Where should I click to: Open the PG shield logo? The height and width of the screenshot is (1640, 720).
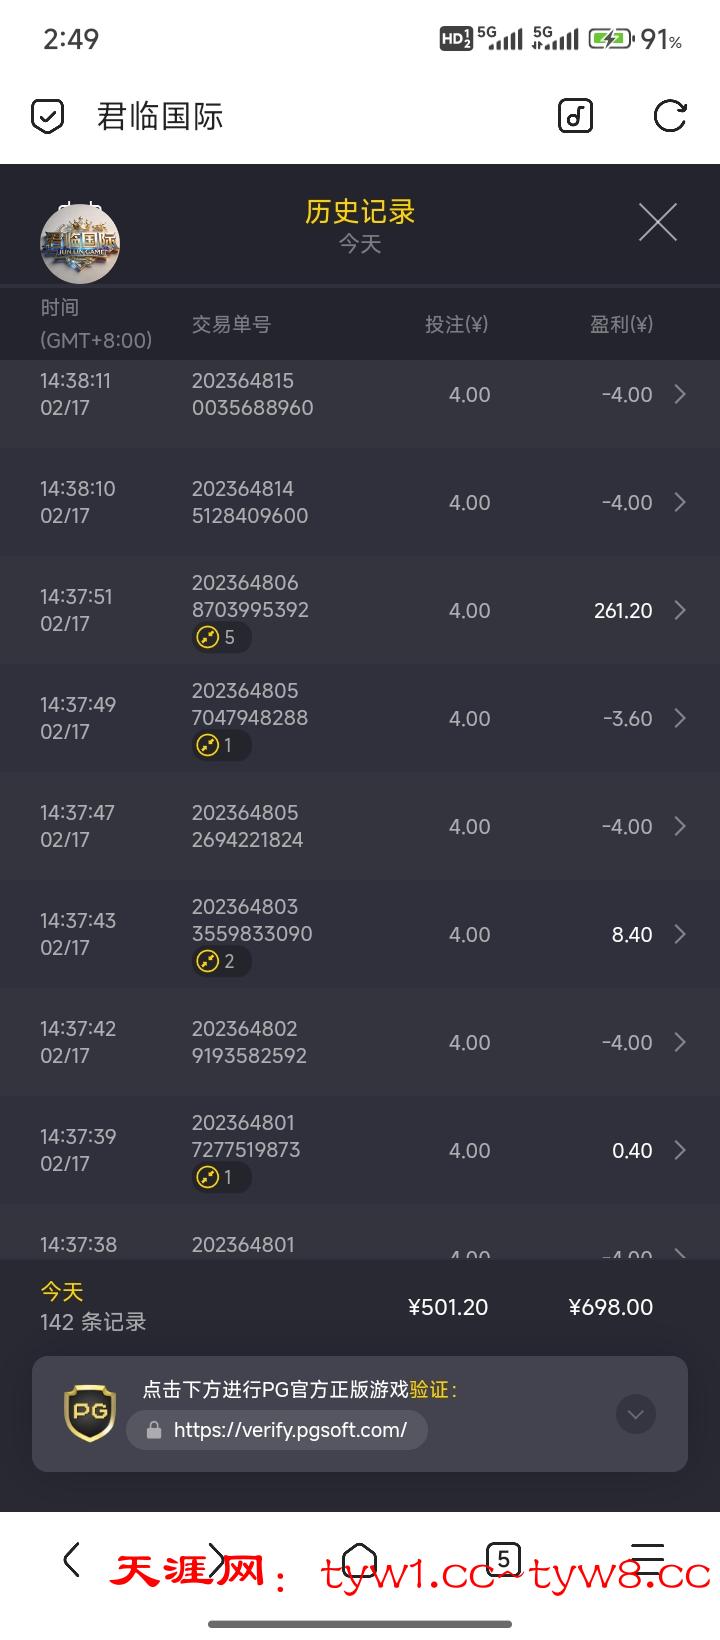pyautogui.click(x=89, y=1413)
